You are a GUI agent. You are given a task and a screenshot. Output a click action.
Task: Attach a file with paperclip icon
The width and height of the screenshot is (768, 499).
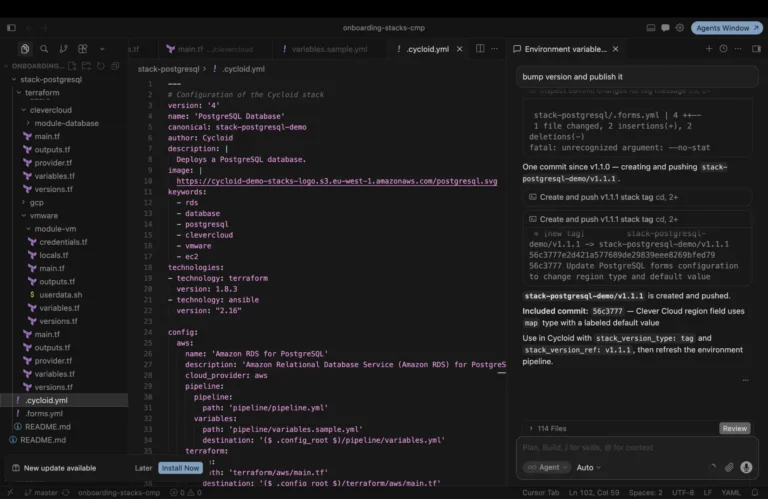pos(729,468)
